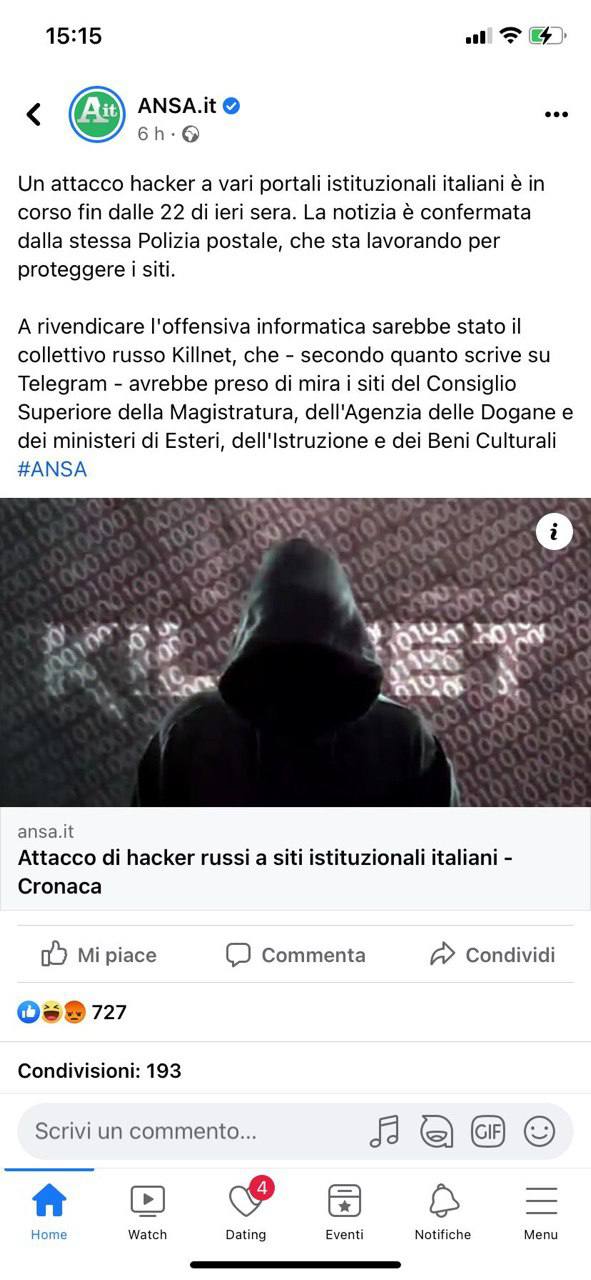Image resolution: width=591 pixels, height=1280 pixels.
Task: Open the ANSA.it profile avatar
Action: tap(97, 115)
